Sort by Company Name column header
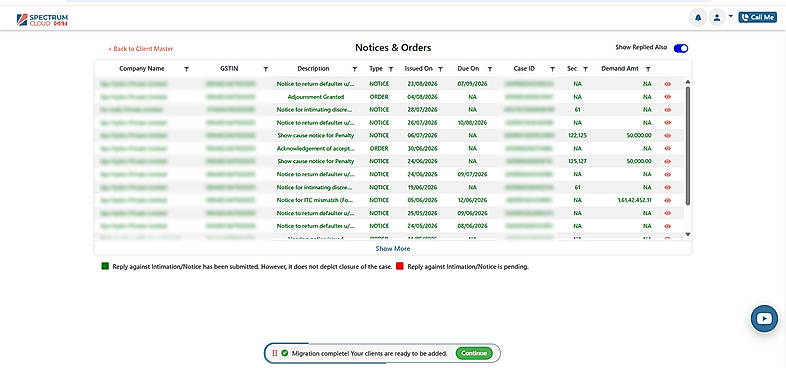786x368 pixels. tap(141, 69)
